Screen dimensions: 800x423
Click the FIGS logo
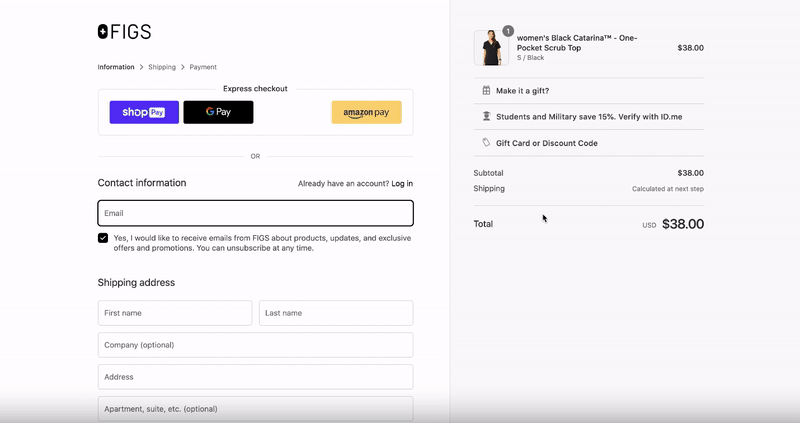pos(124,32)
